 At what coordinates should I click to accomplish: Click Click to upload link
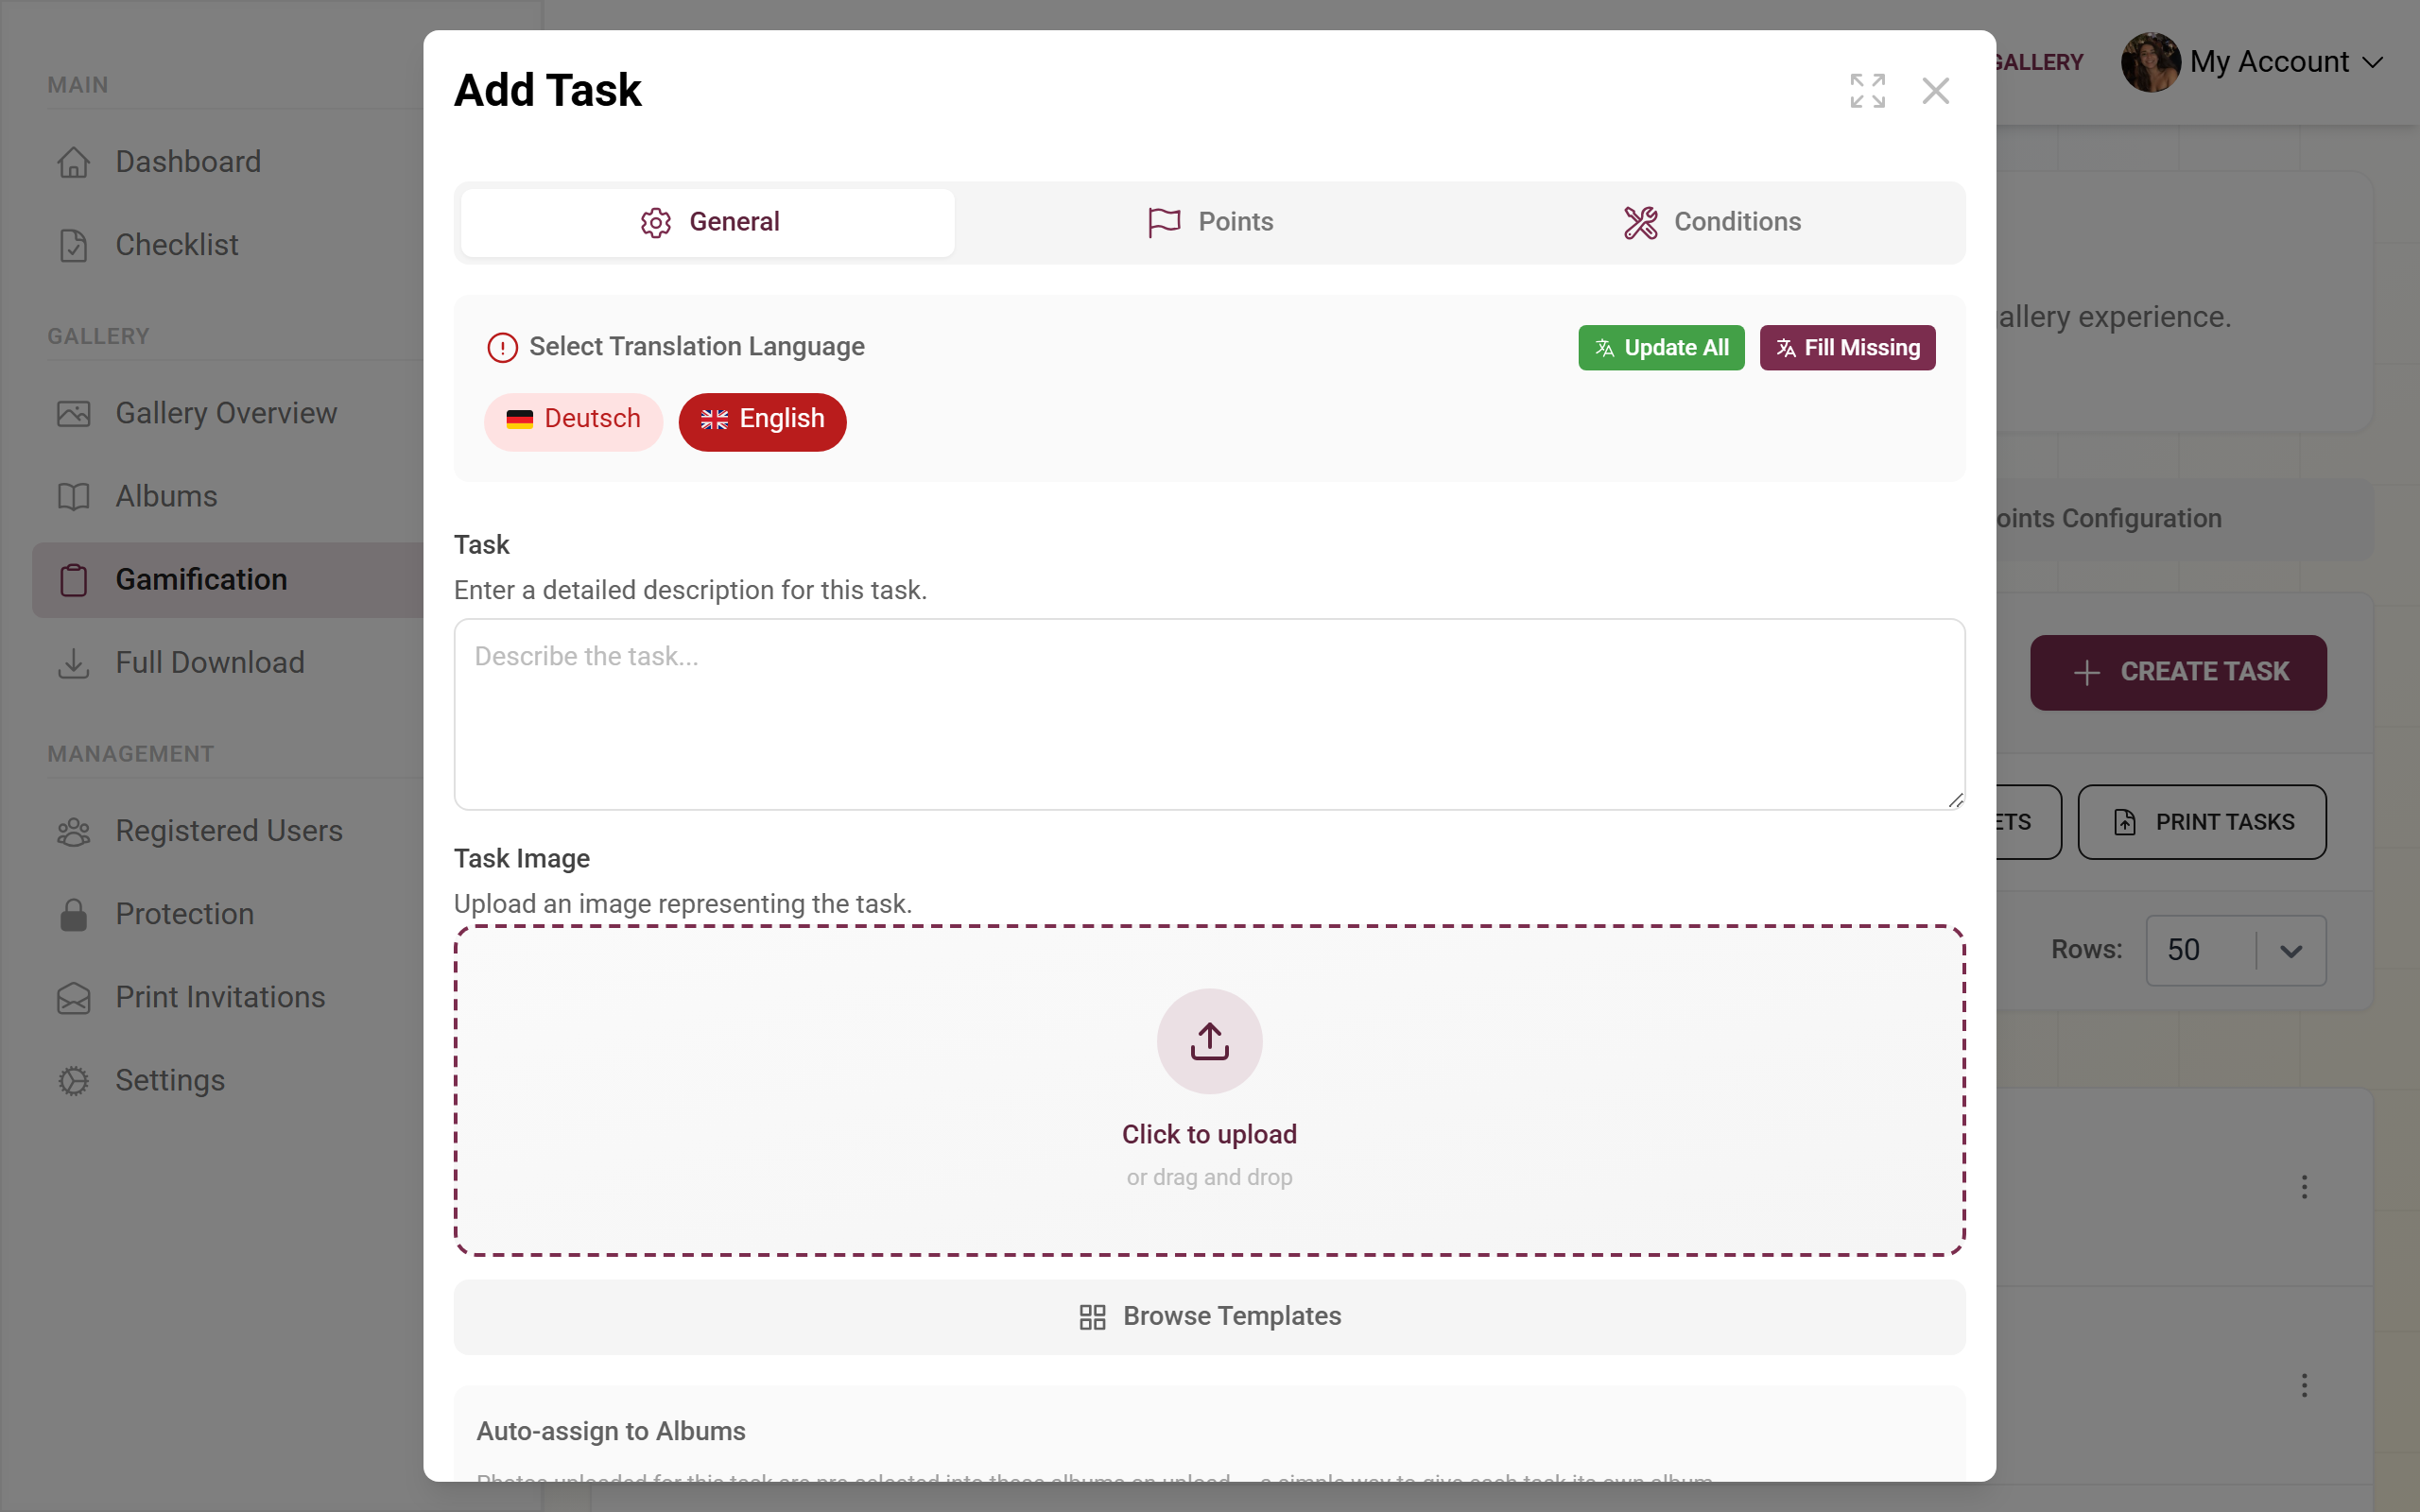pyautogui.click(x=1209, y=1134)
